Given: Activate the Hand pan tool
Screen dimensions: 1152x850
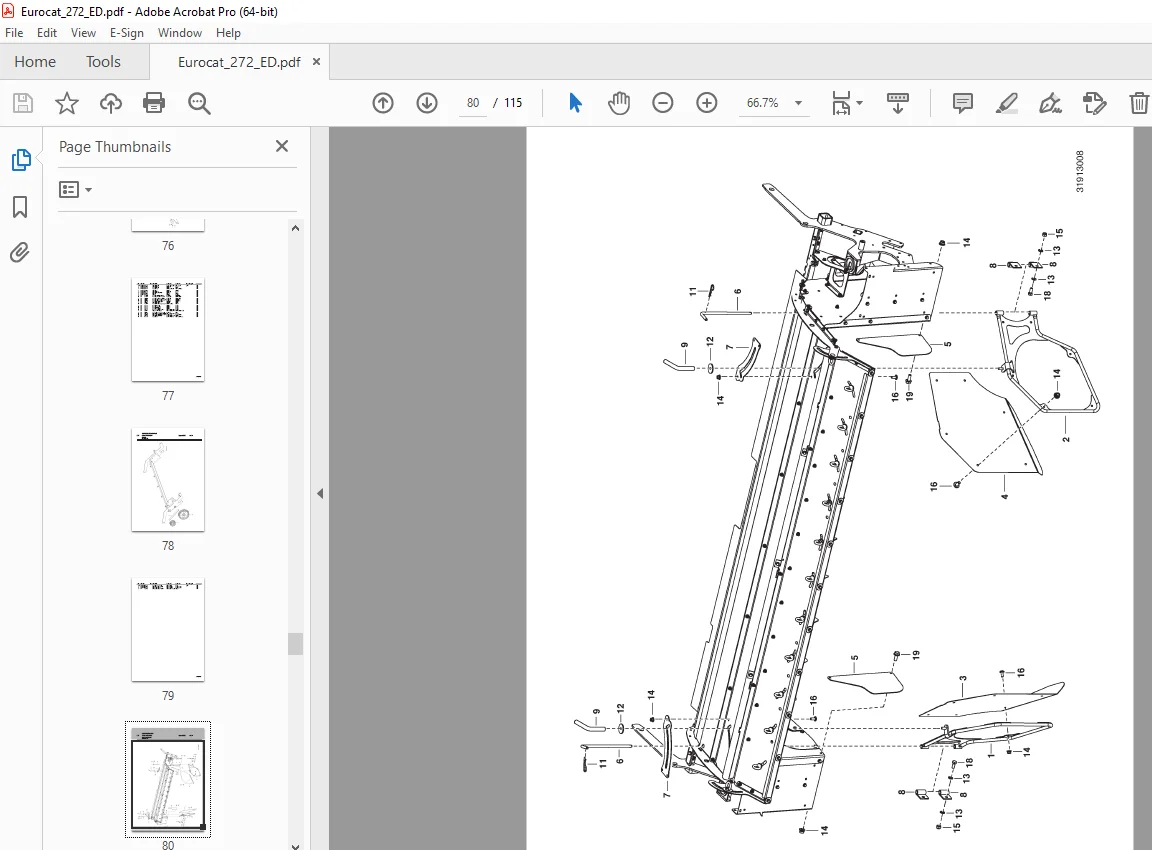Looking at the screenshot, I should (619, 103).
